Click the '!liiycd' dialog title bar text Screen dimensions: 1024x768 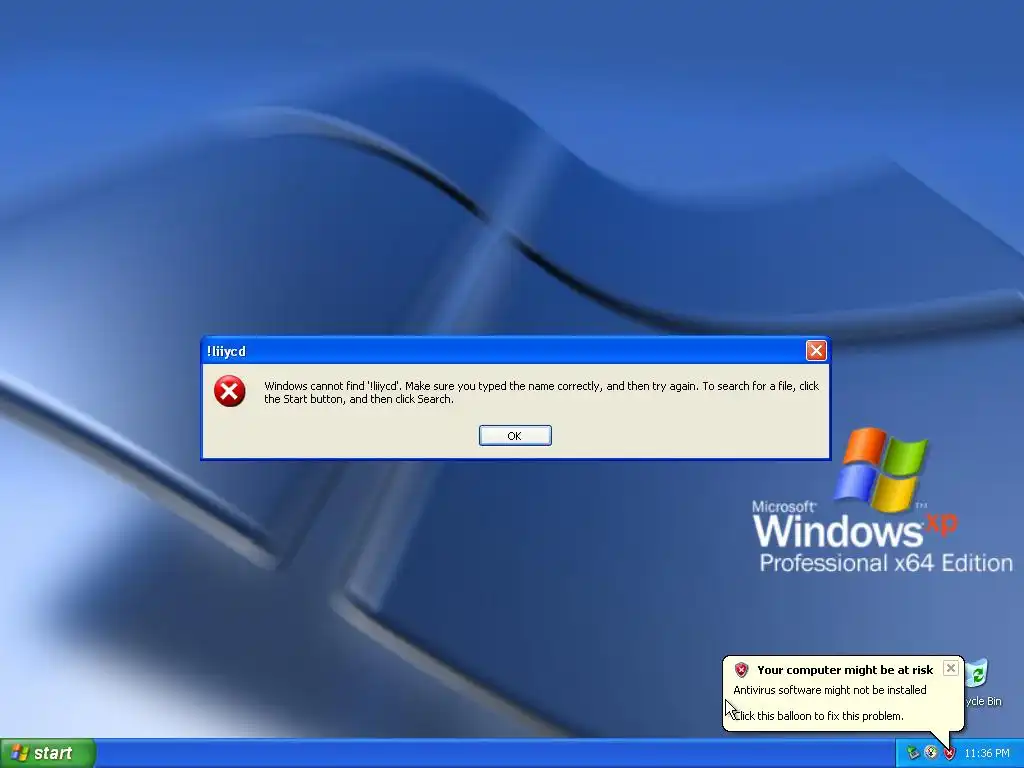click(x=226, y=351)
